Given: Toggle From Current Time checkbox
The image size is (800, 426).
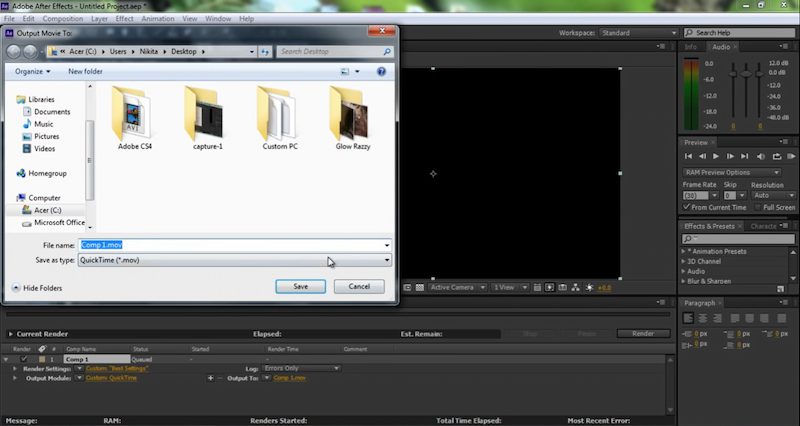Looking at the screenshot, I should click(687, 207).
